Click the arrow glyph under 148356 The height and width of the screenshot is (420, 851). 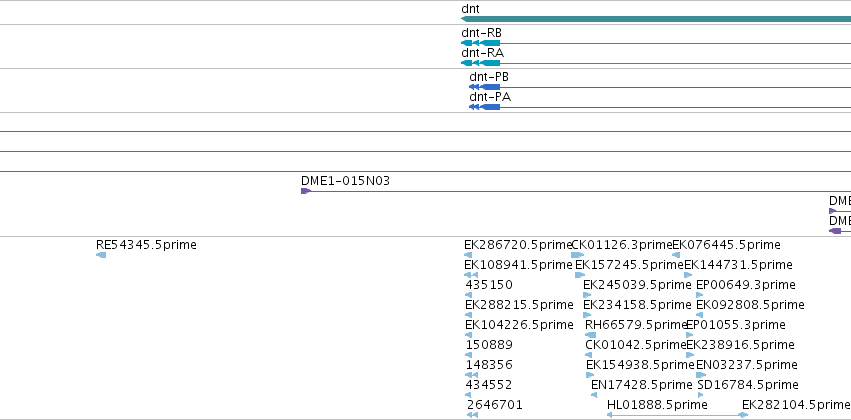pyautogui.click(x=472, y=375)
